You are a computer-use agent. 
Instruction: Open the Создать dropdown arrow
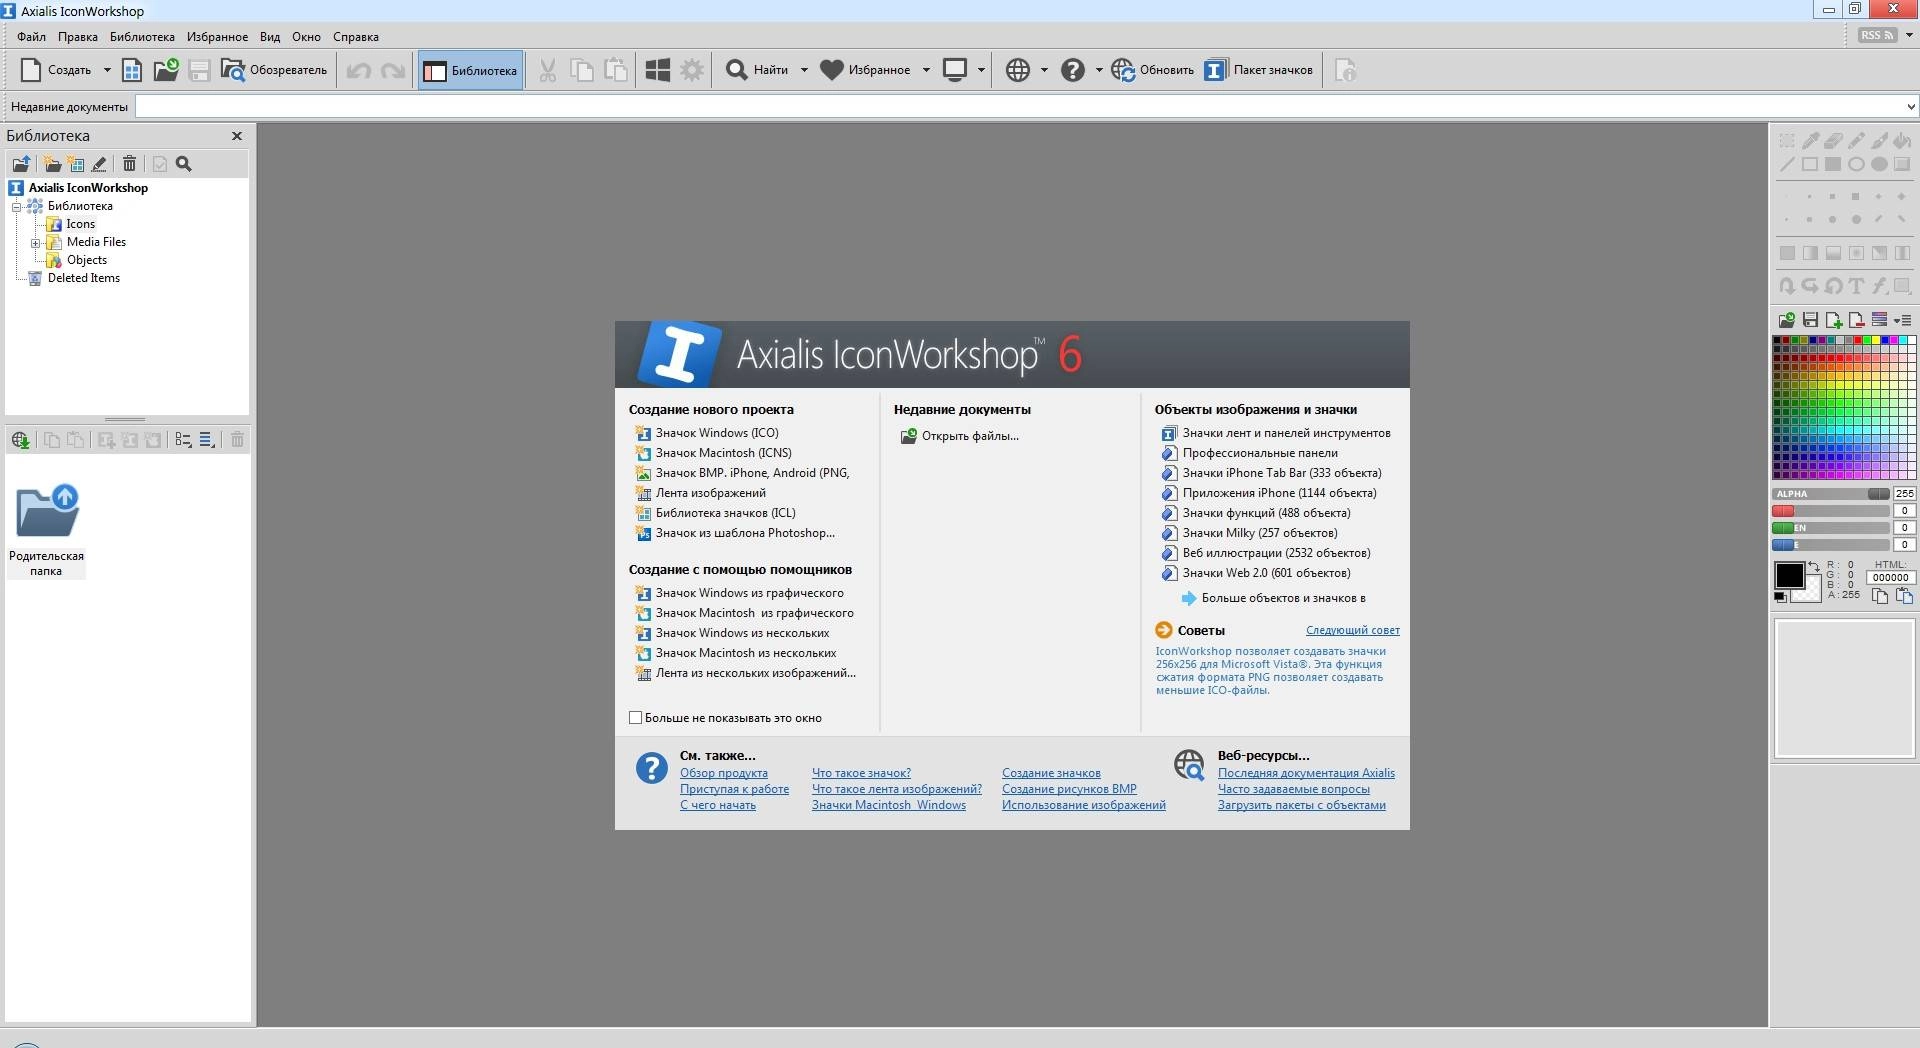click(107, 70)
